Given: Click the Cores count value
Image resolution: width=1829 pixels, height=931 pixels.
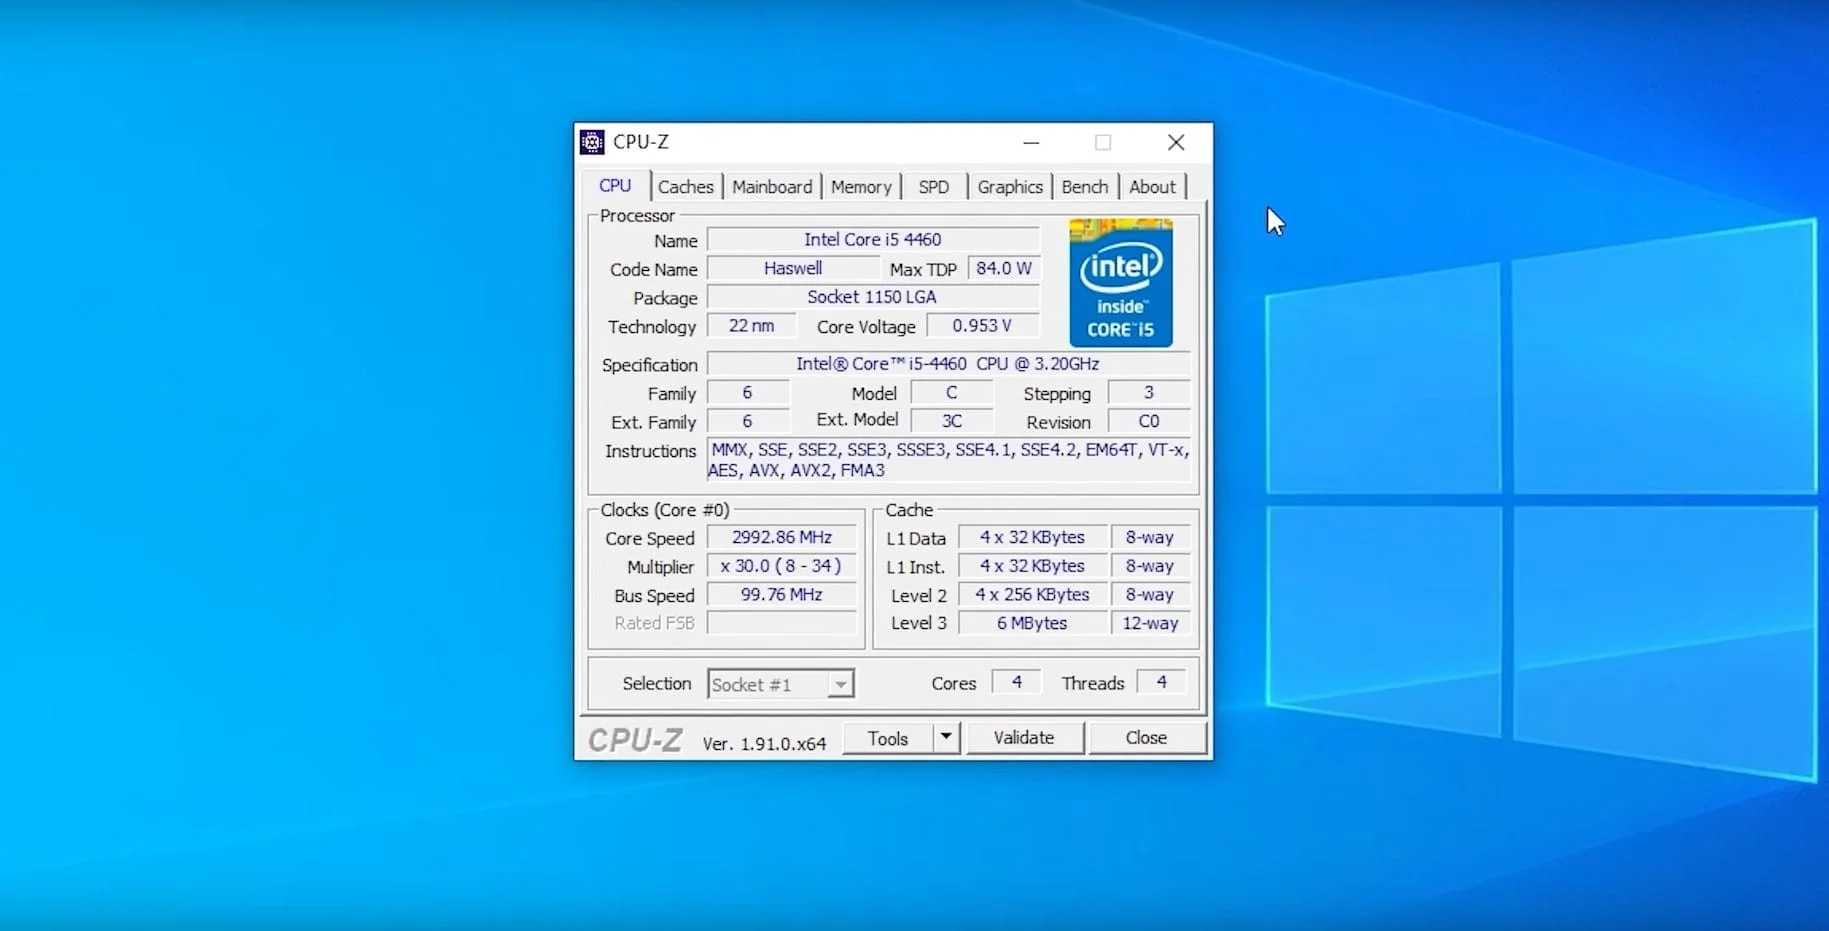Looking at the screenshot, I should [x=1016, y=682].
